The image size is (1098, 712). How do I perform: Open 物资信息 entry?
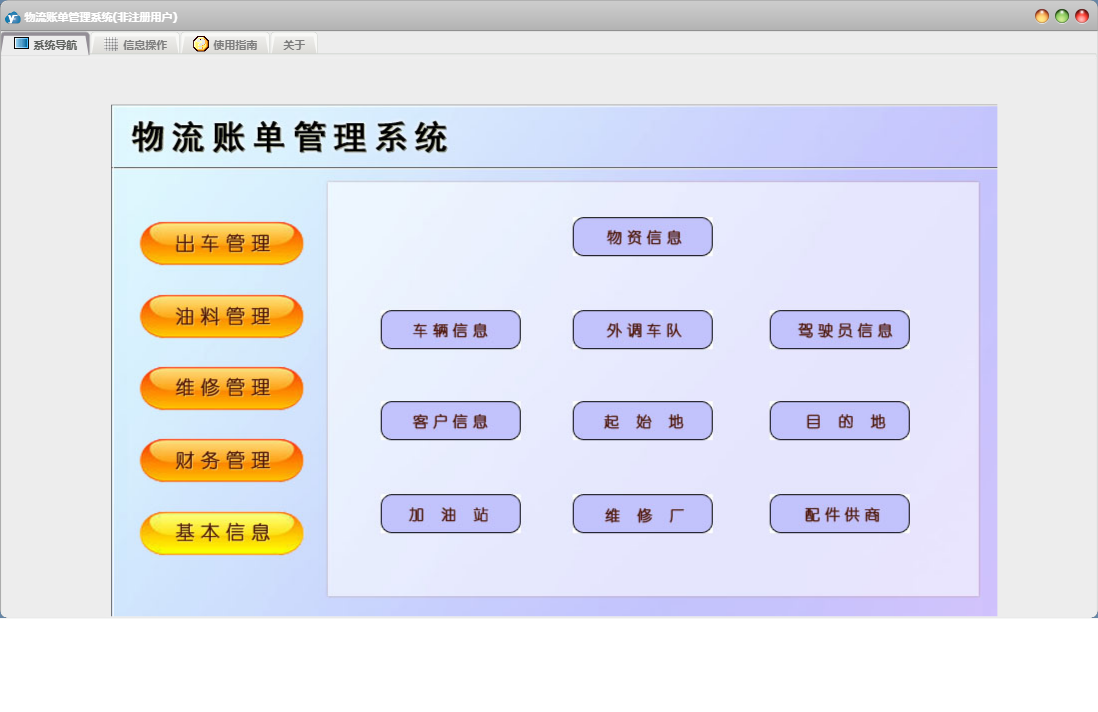[643, 237]
